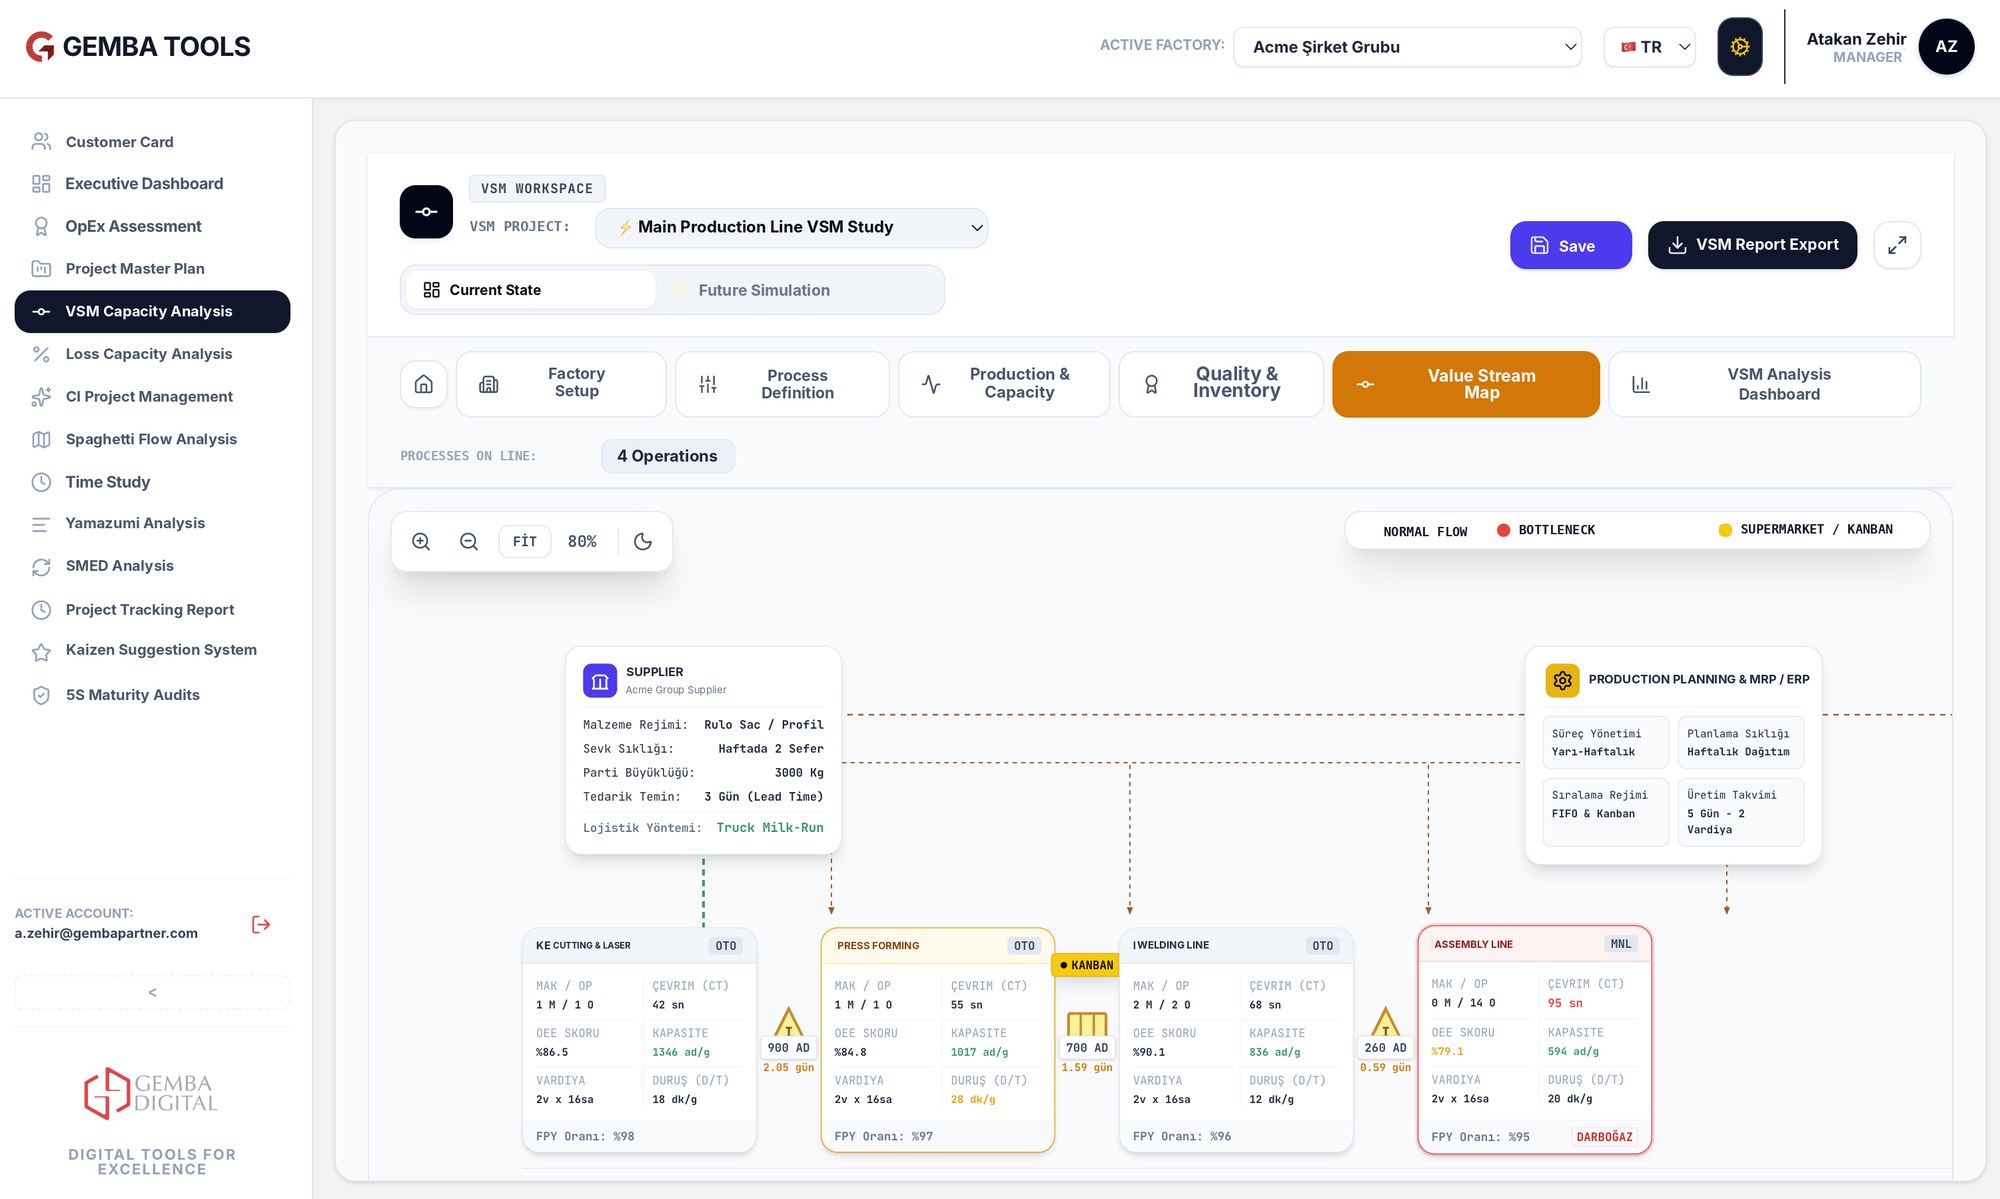This screenshot has height=1199, width=2000.
Task: Switch to Future Simulation view
Action: [x=798, y=290]
